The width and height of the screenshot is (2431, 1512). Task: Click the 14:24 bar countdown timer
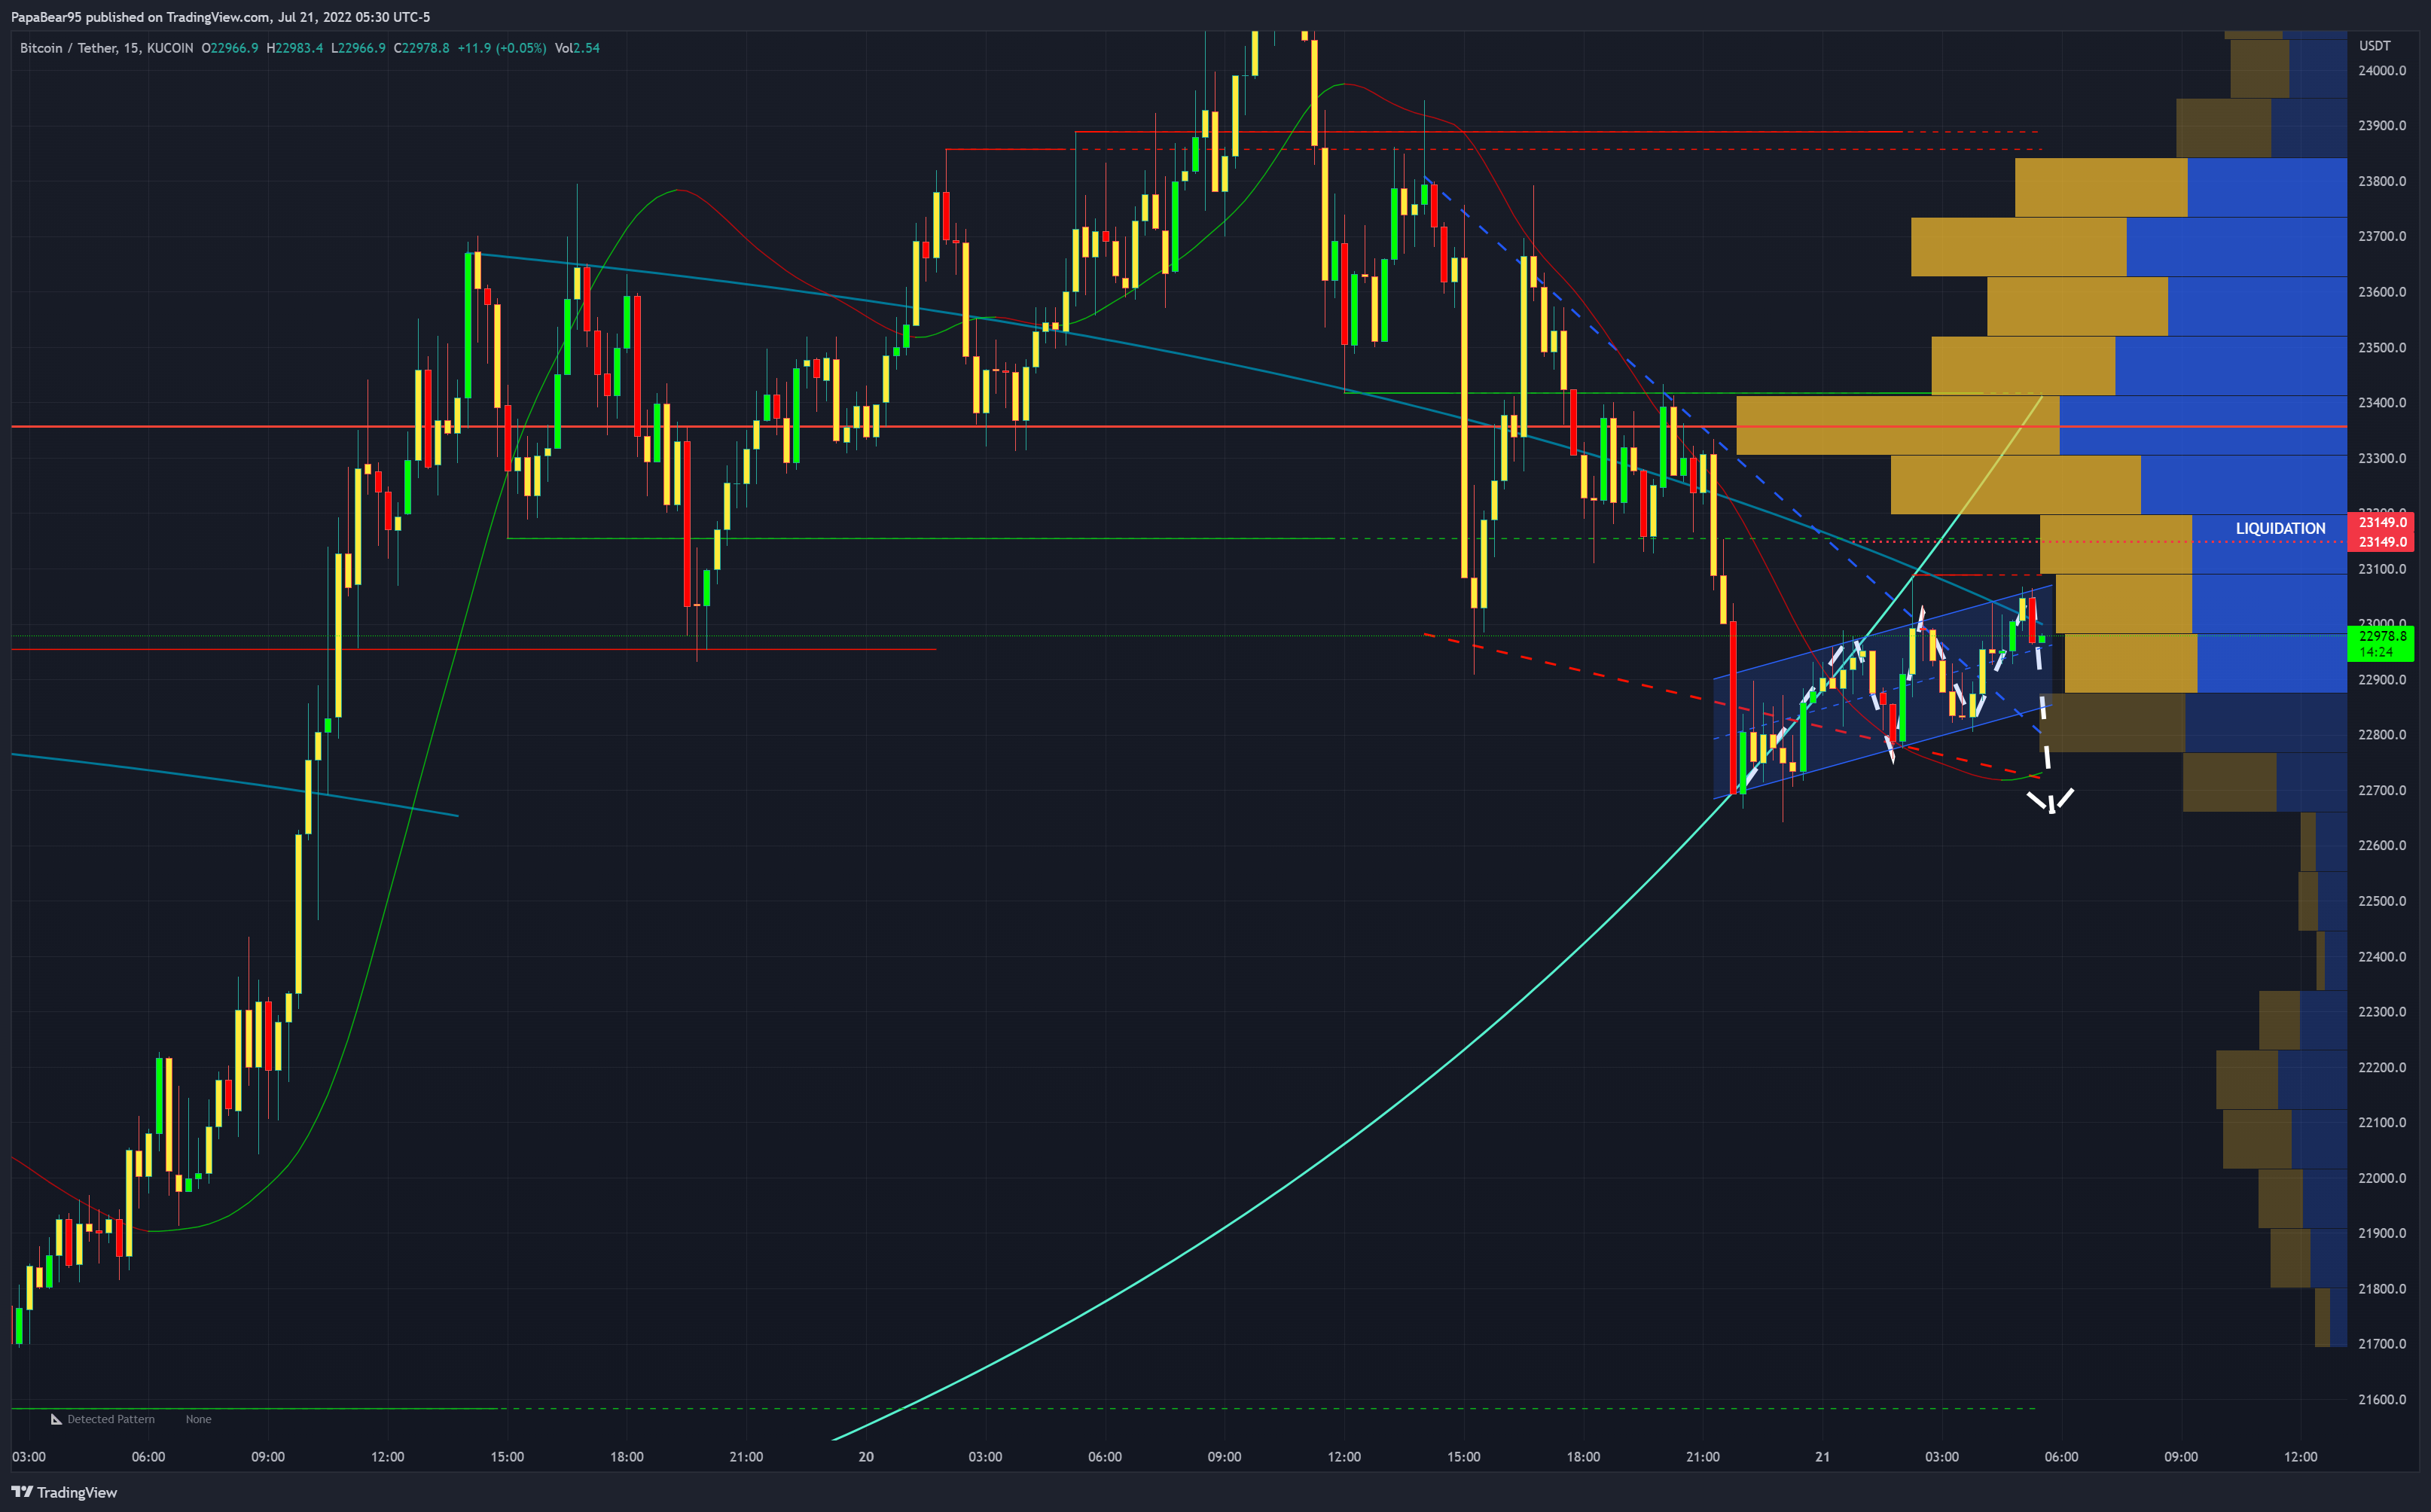2376,652
